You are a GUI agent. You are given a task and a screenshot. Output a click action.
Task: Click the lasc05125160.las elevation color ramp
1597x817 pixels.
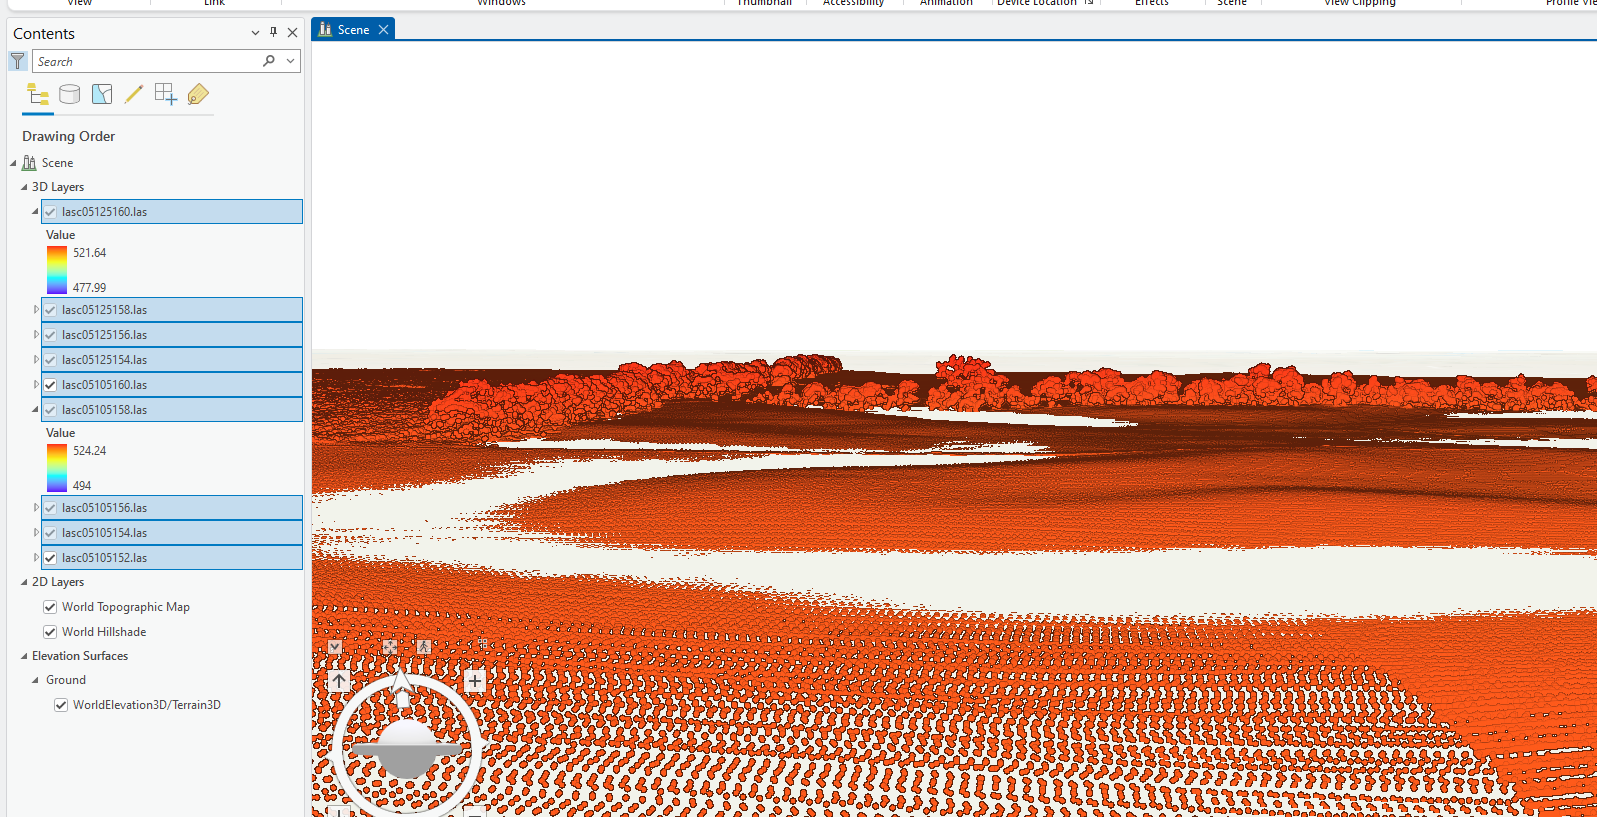(x=57, y=270)
